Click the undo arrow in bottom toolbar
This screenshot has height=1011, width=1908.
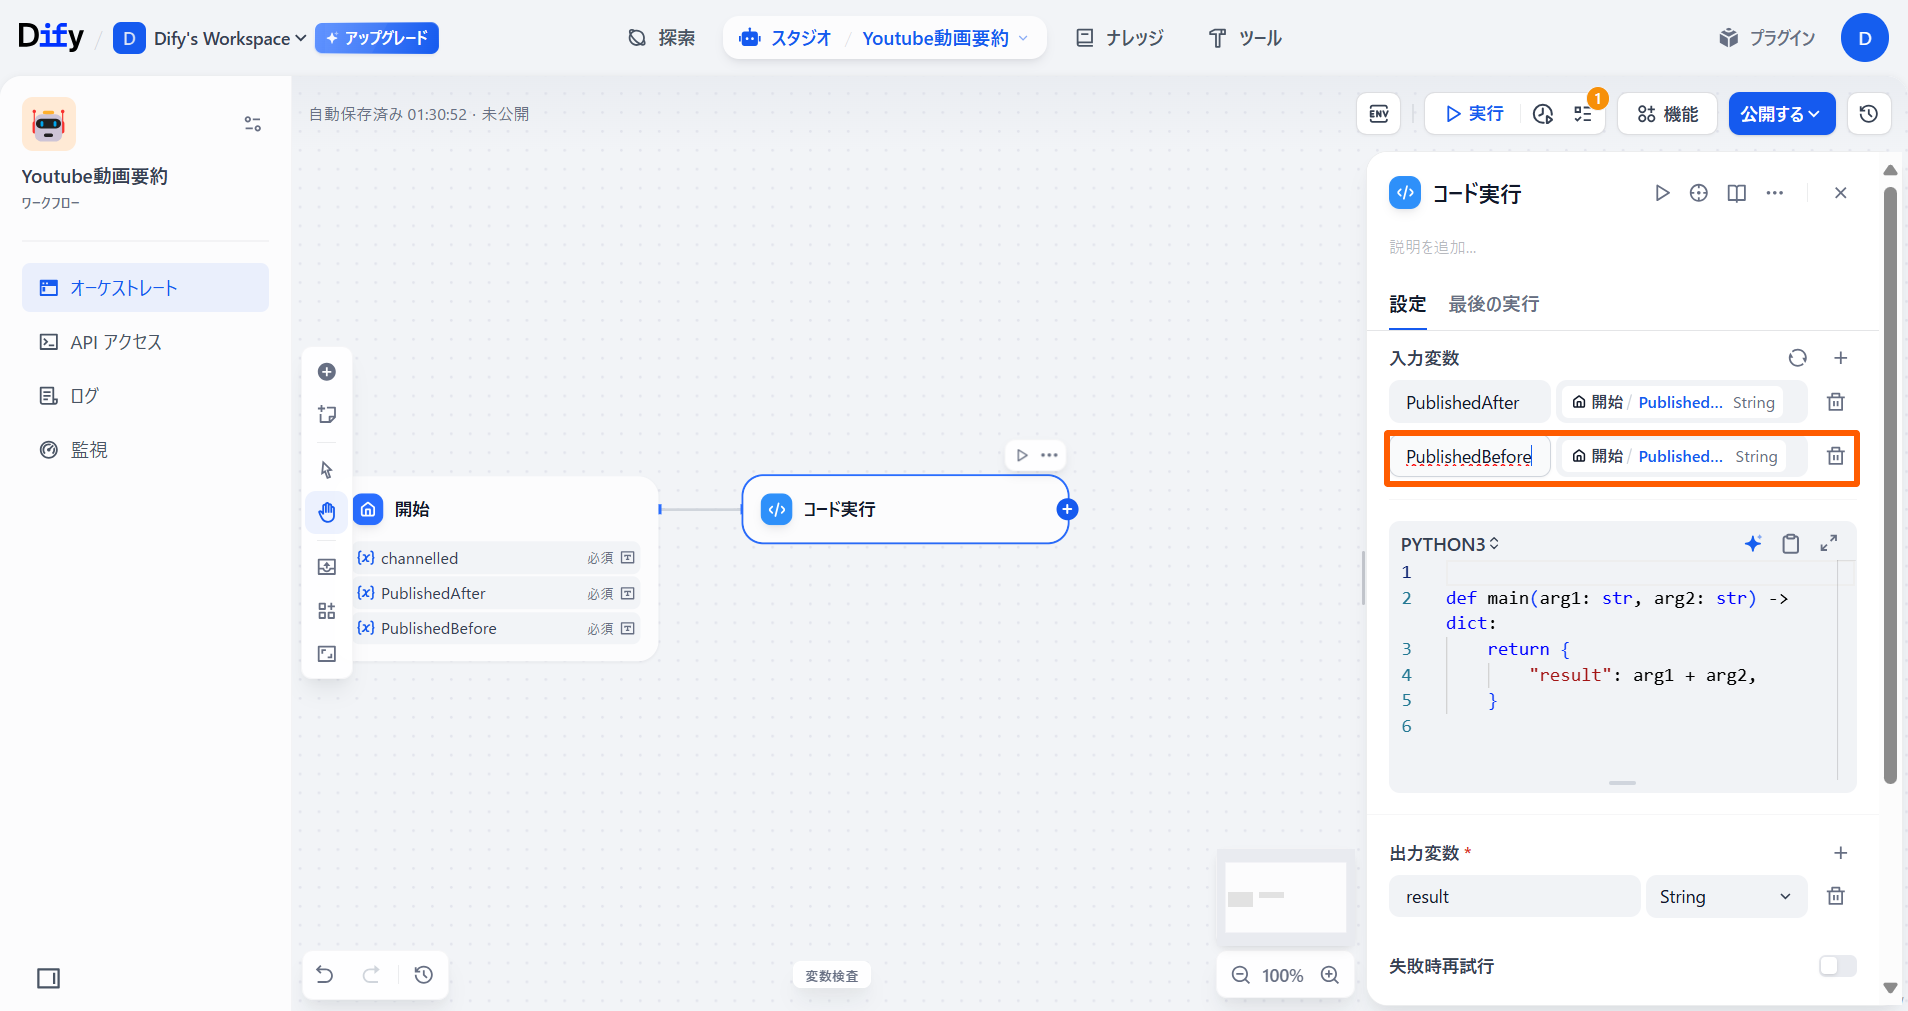[x=325, y=974]
